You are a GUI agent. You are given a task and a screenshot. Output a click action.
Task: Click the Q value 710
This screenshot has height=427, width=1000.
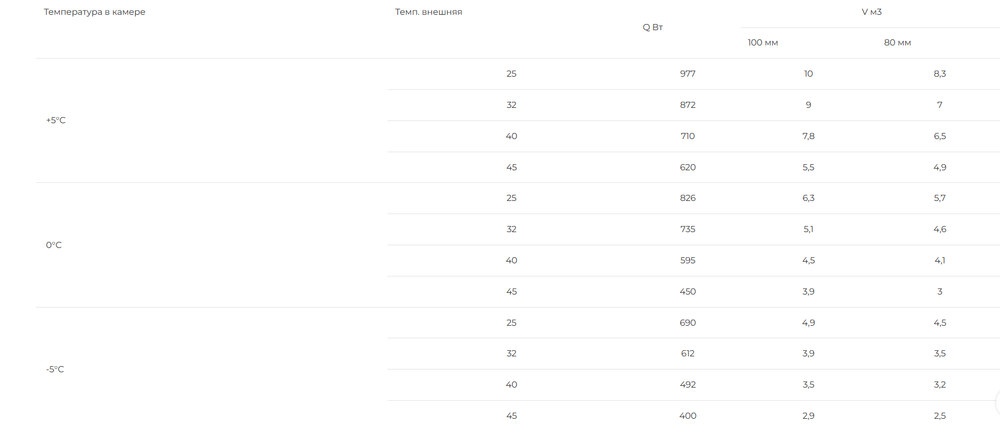[688, 136]
